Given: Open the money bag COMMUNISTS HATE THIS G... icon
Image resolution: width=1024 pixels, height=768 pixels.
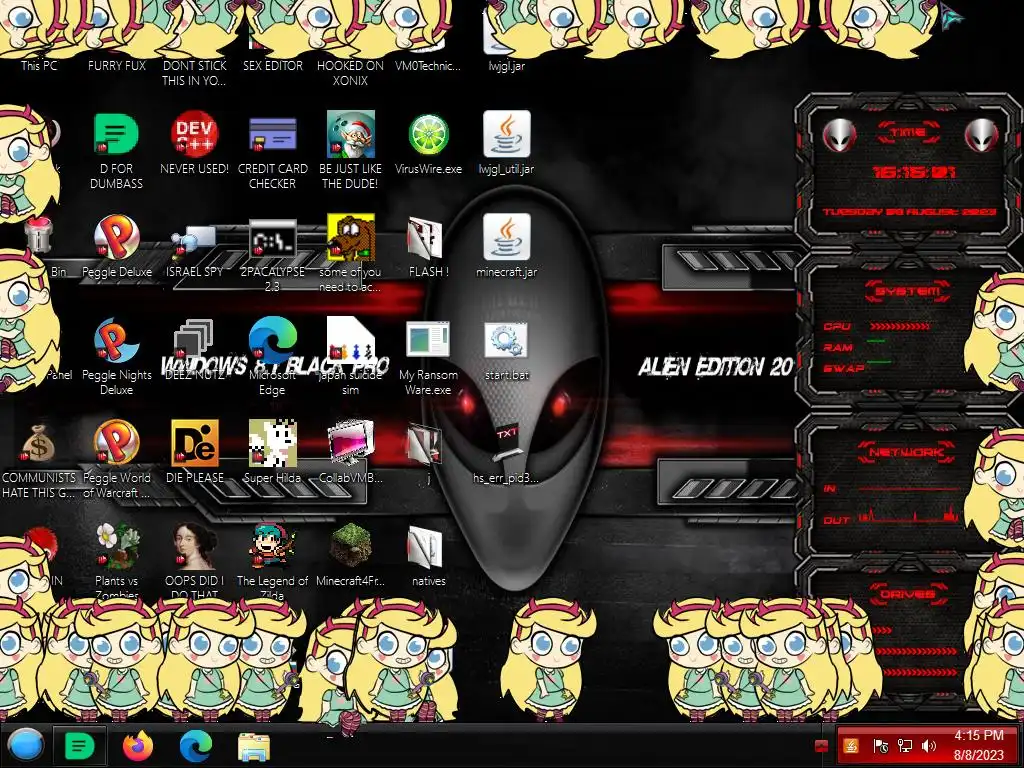Looking at the screenshot, I should click(38, 444).
